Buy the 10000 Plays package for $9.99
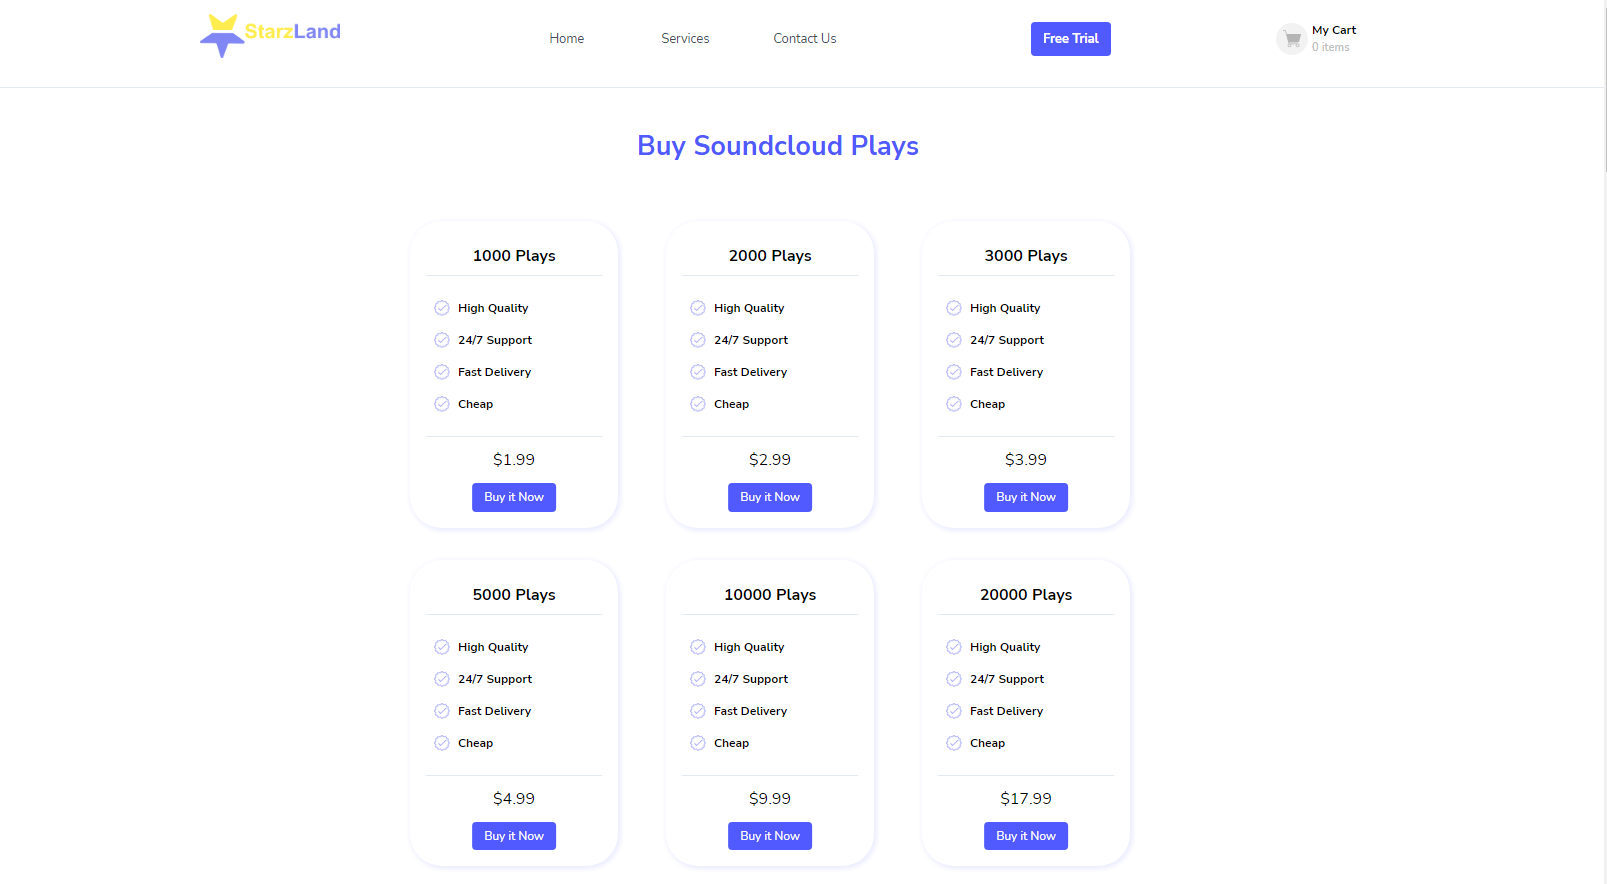The image size is (1607, 884). 770,836
